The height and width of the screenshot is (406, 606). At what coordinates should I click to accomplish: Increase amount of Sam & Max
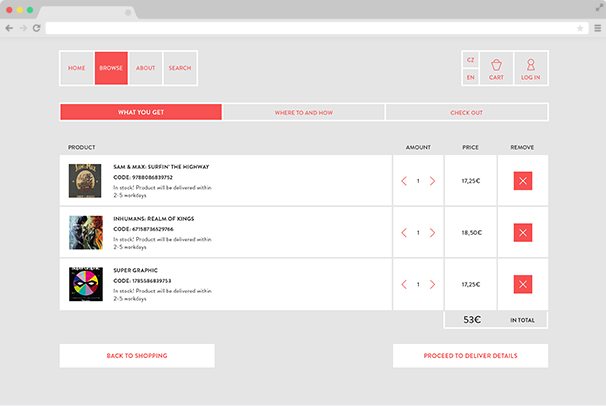pos(432,181)
